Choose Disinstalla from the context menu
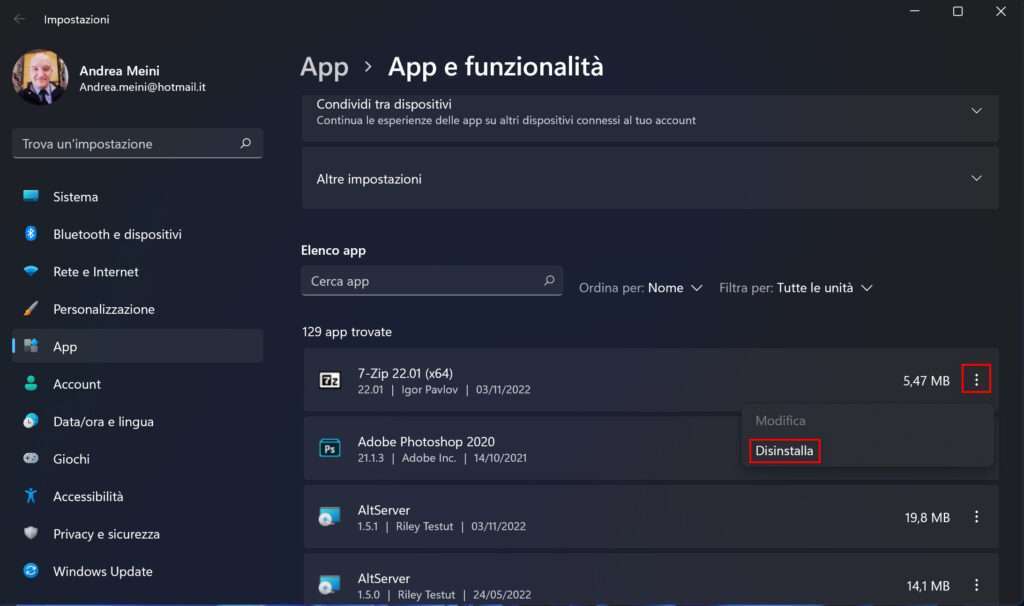The height and width of the screenshot is (606, 1024). click(784, 451)
